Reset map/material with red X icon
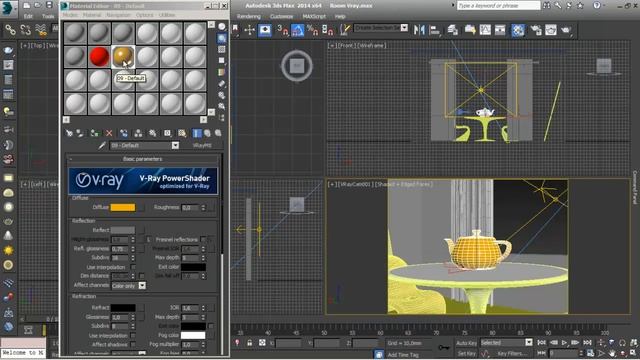Viewport: 640px width, 360px height. tap(109, 133)
